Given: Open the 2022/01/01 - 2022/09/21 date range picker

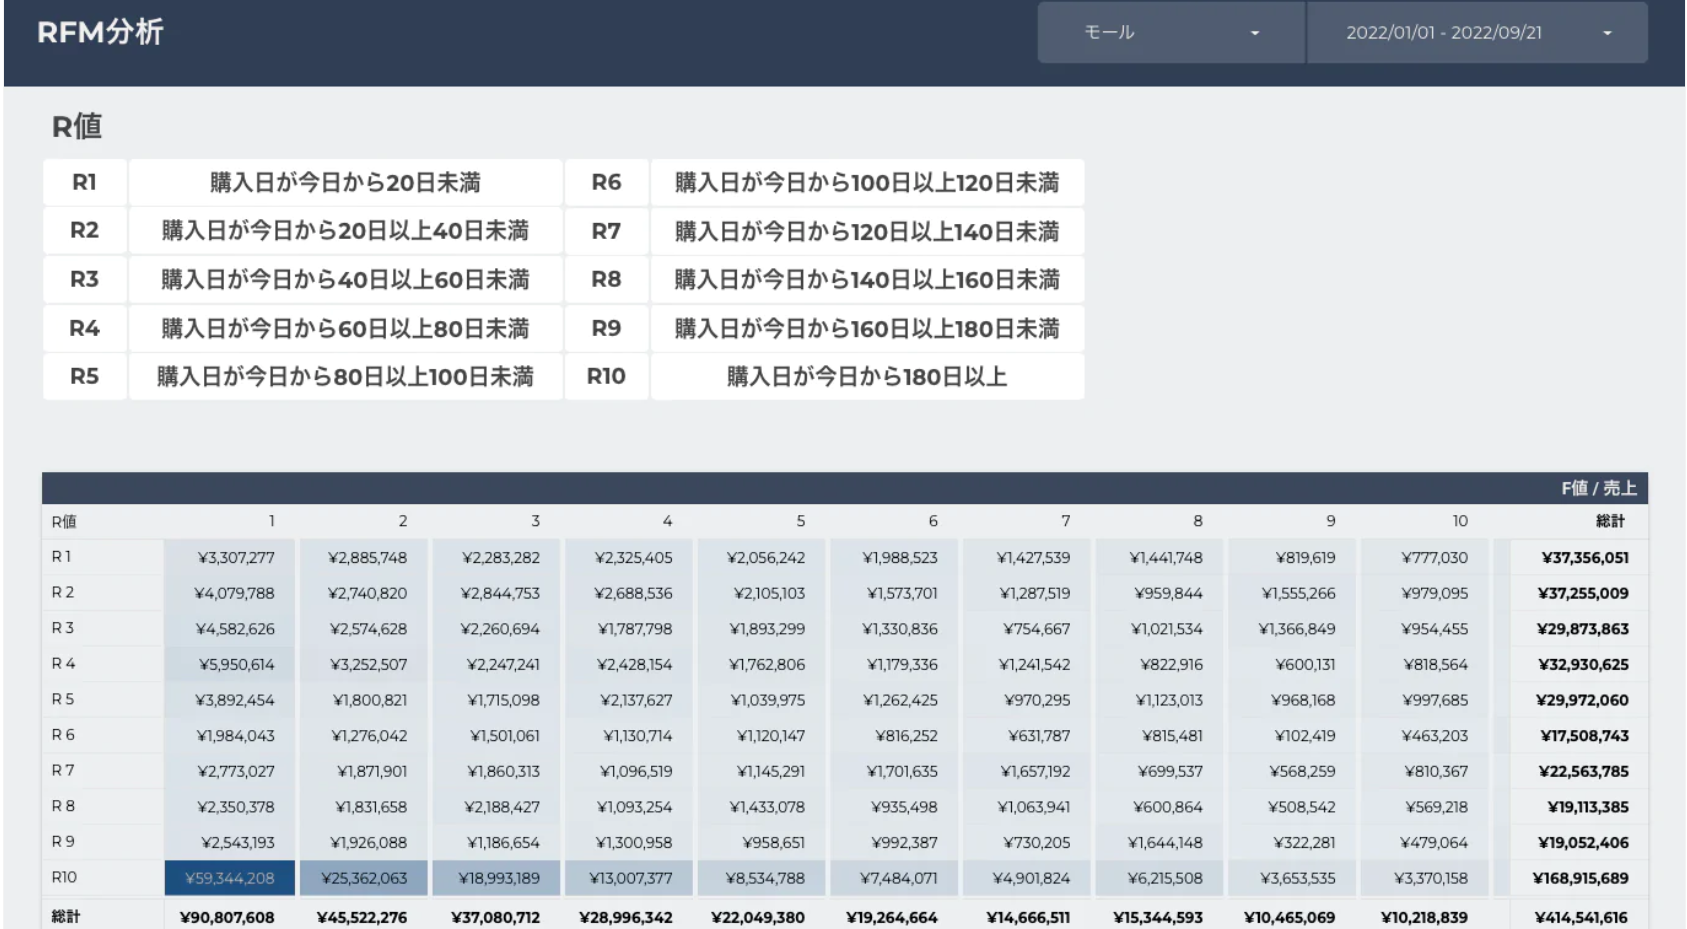Looking at the screenshot, I should coord(1443,33).
